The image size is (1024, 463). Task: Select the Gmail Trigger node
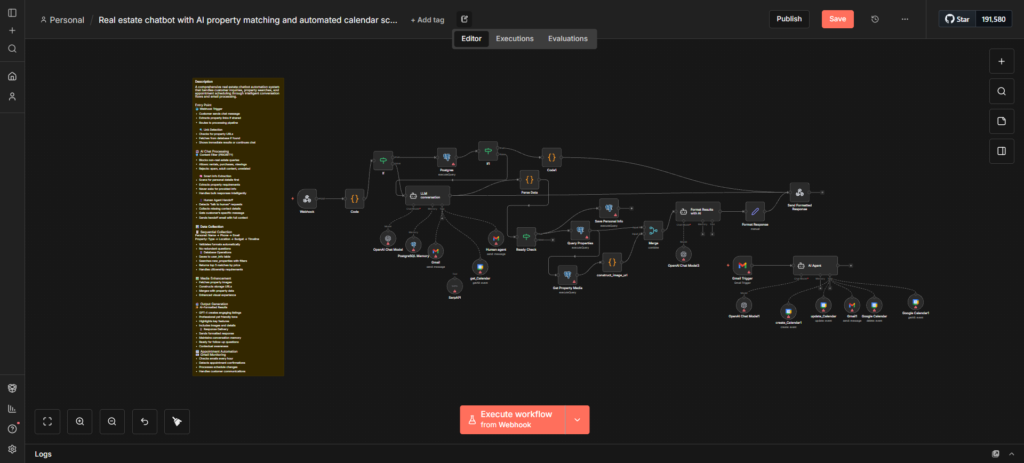coord(742,265)
